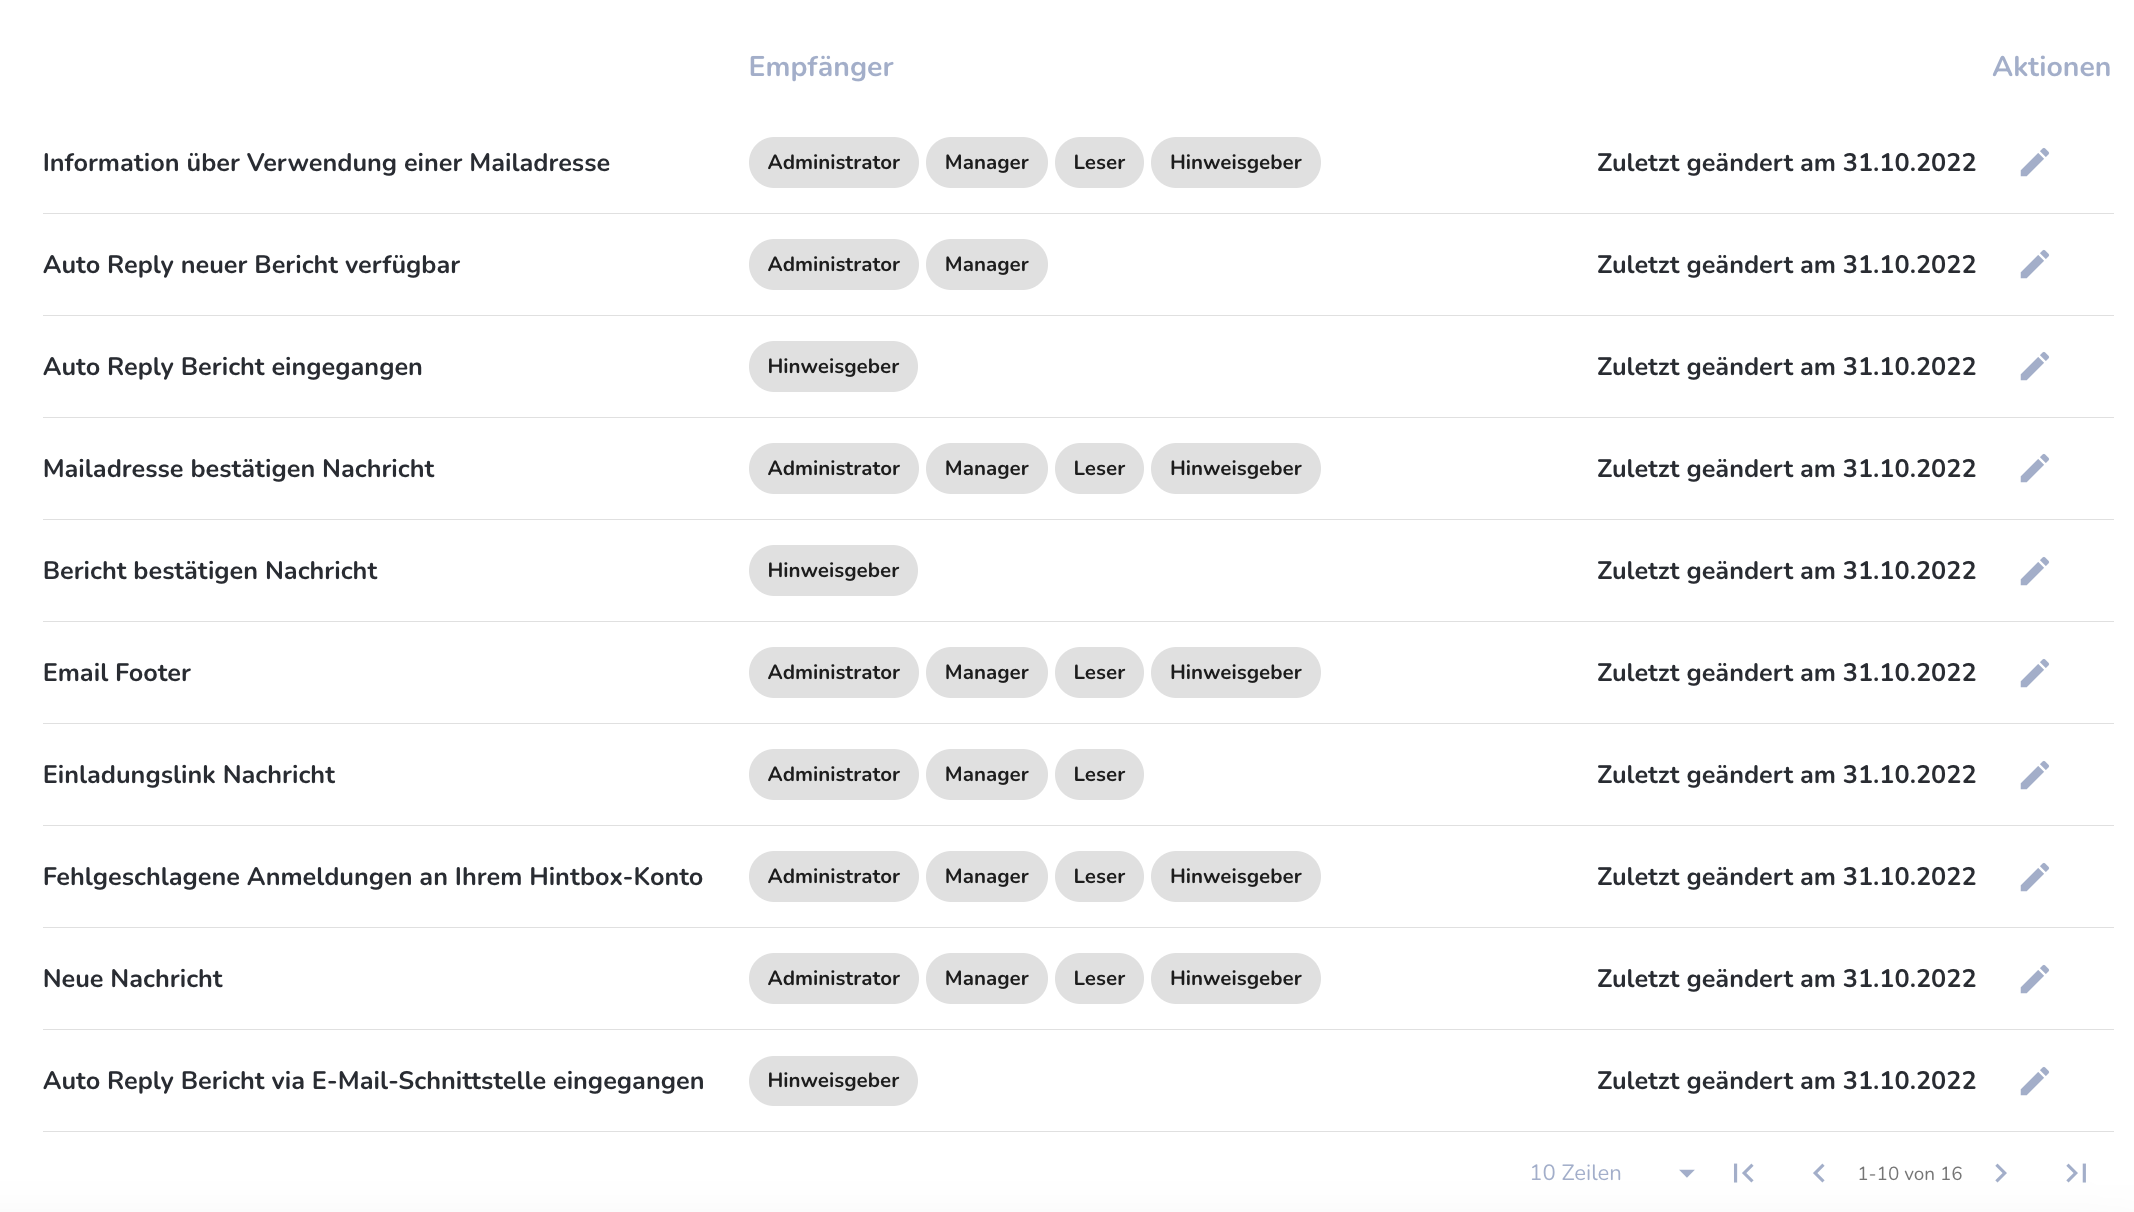Click the edit pencil for Neue Nachricht
Screen dimensions: 2134x1212
[2034, 978]
